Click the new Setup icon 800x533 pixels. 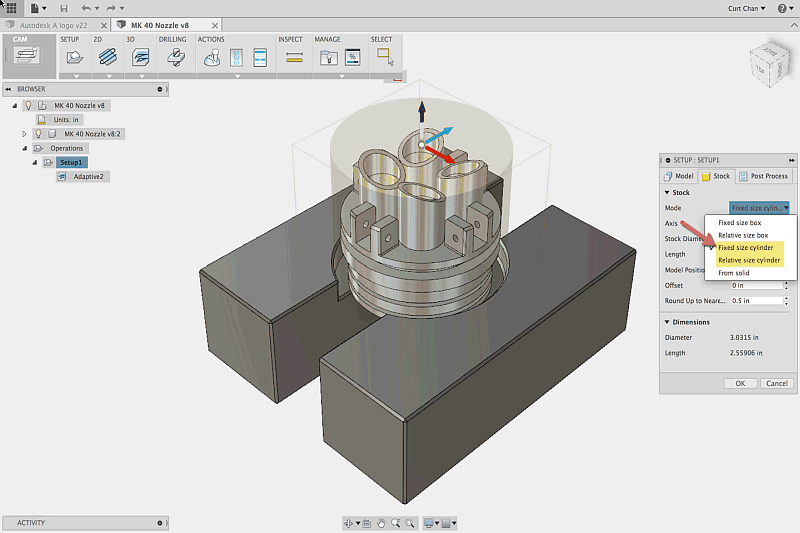75,57
